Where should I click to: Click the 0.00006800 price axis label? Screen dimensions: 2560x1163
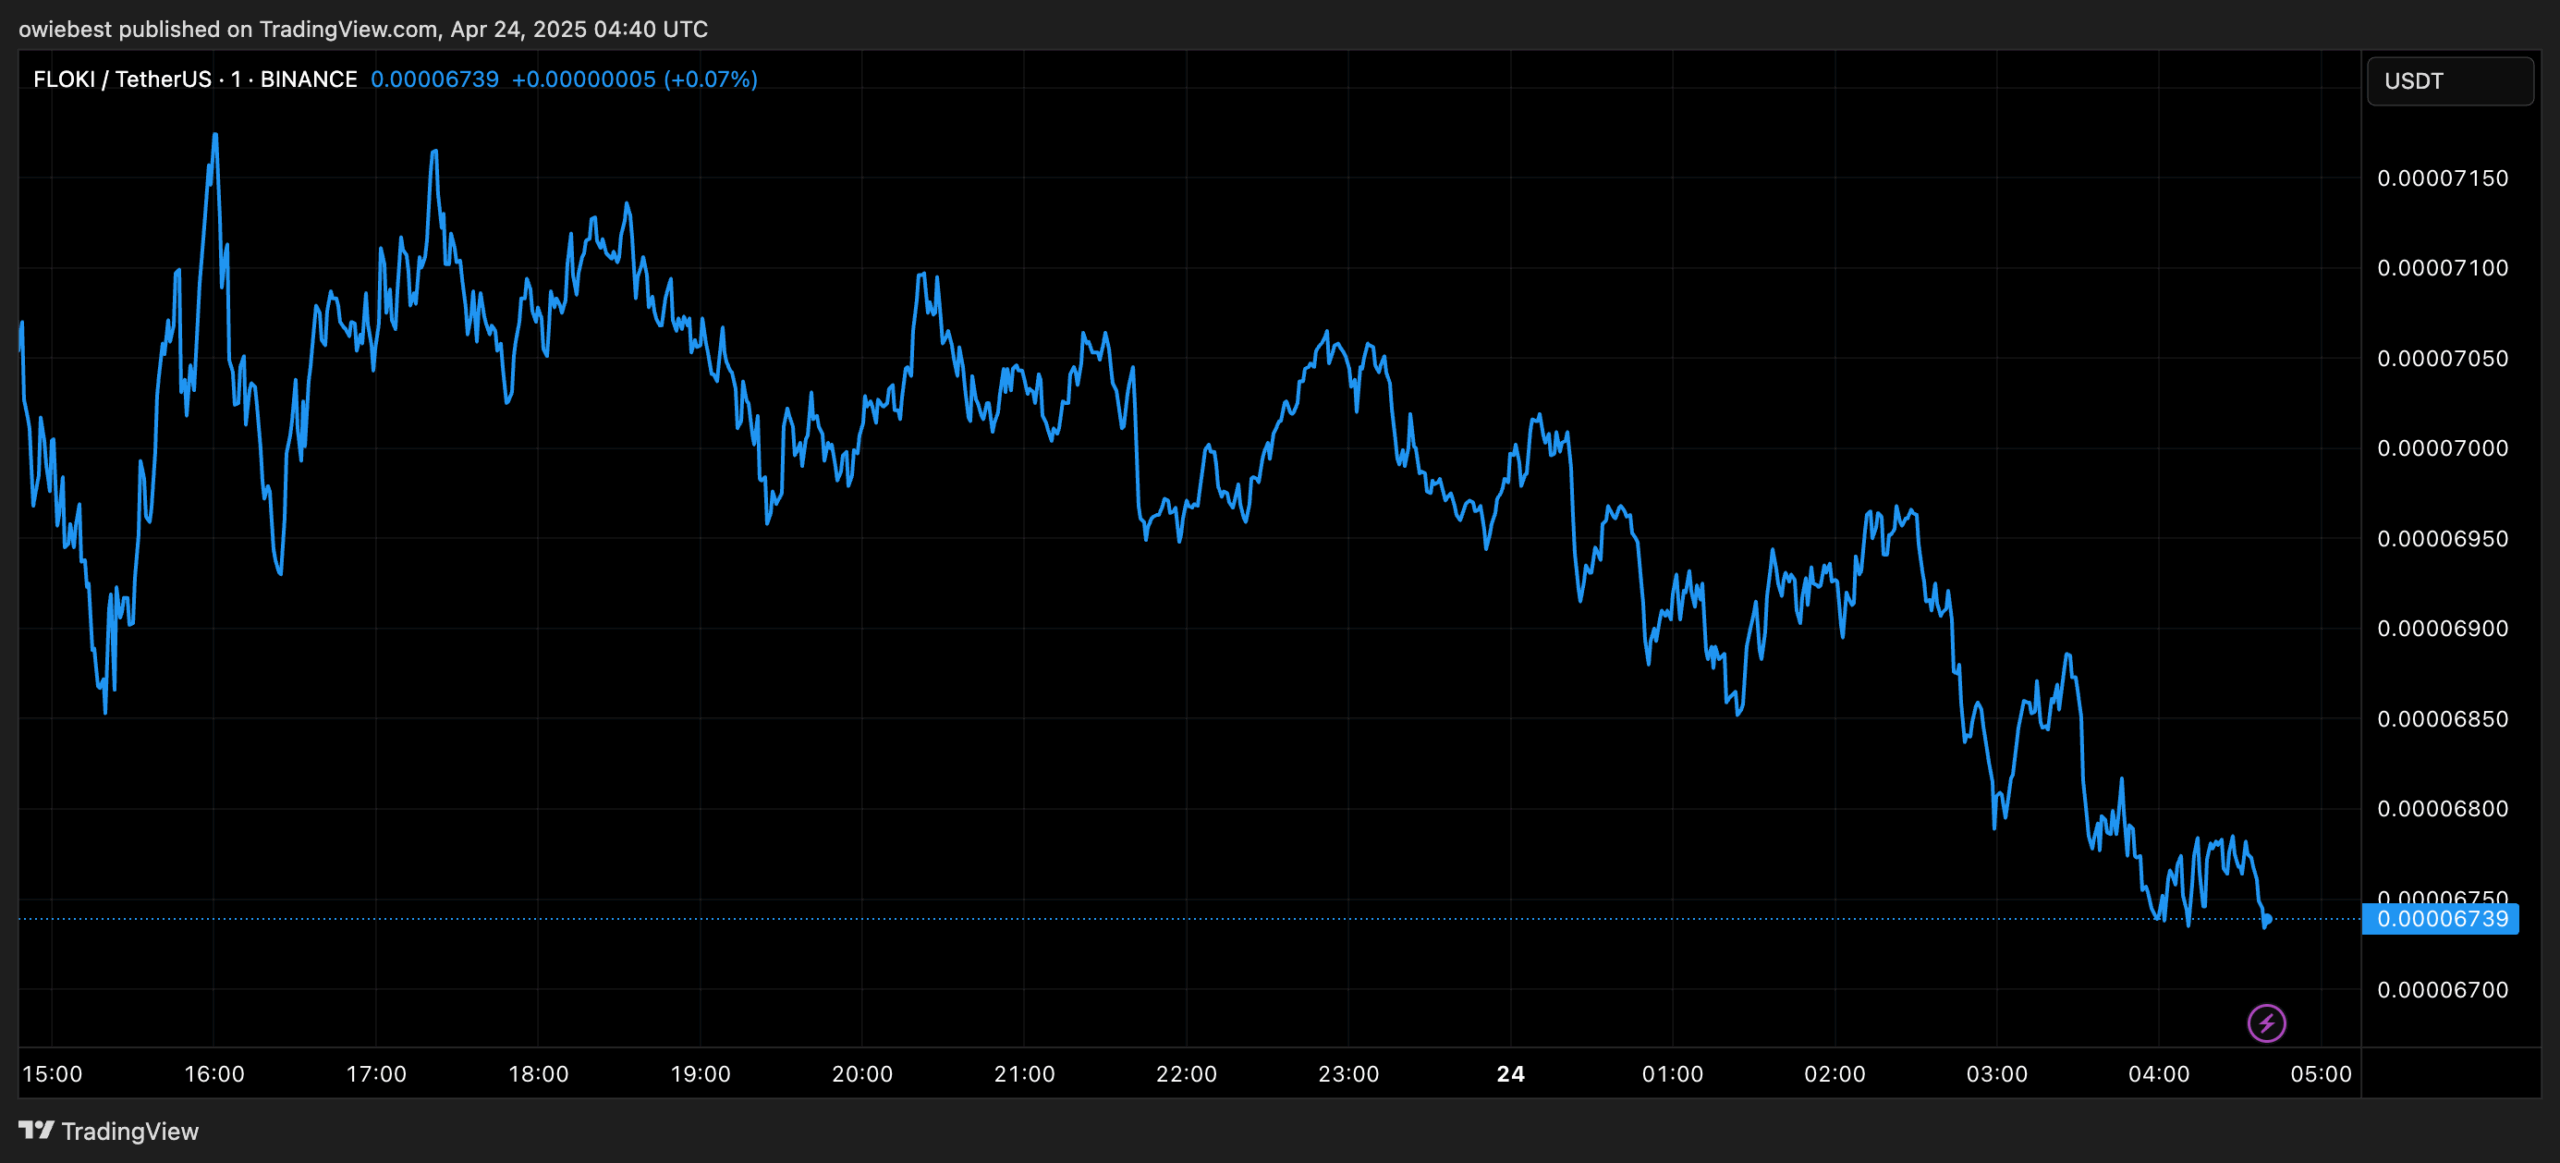tap(2442, 809)
